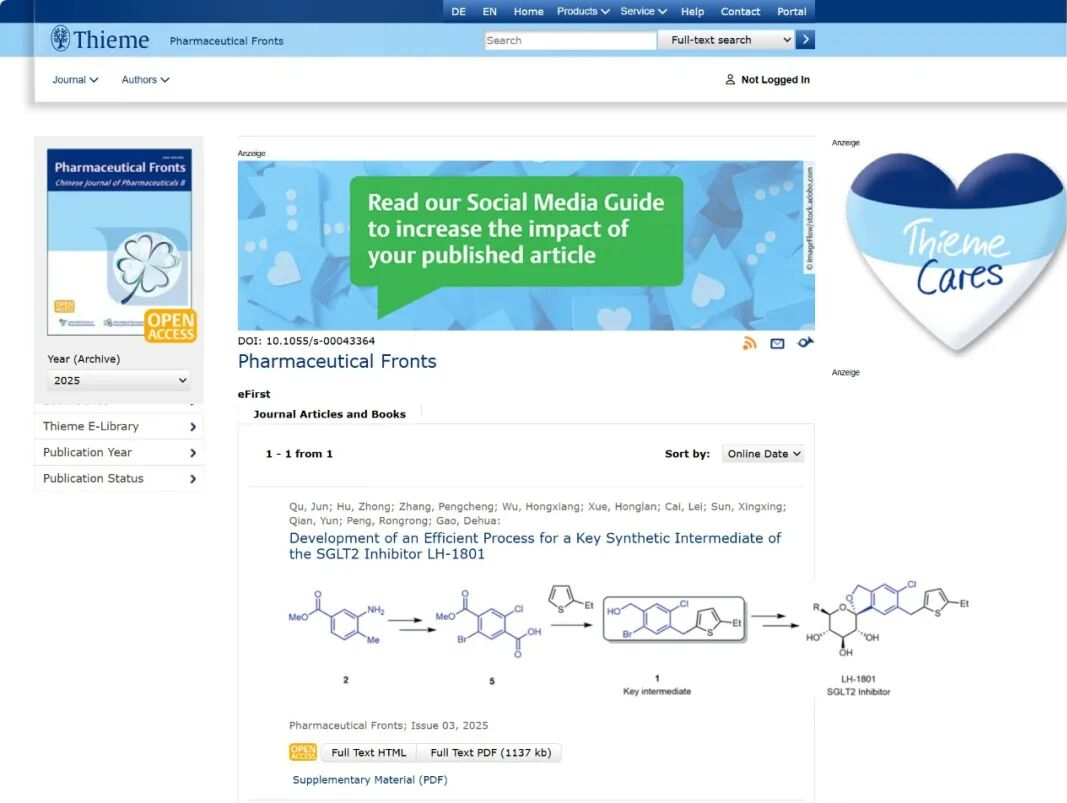
Task: Open the Year (Archive) 2025 dropdown
Action: pyautogui.click(x=120, y=380)
